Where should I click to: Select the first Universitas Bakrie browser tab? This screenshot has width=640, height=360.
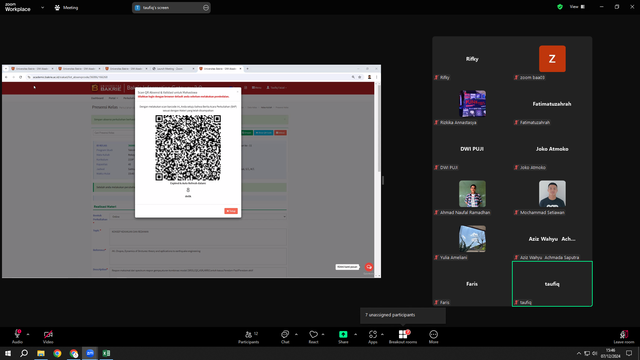pos(32,69)
